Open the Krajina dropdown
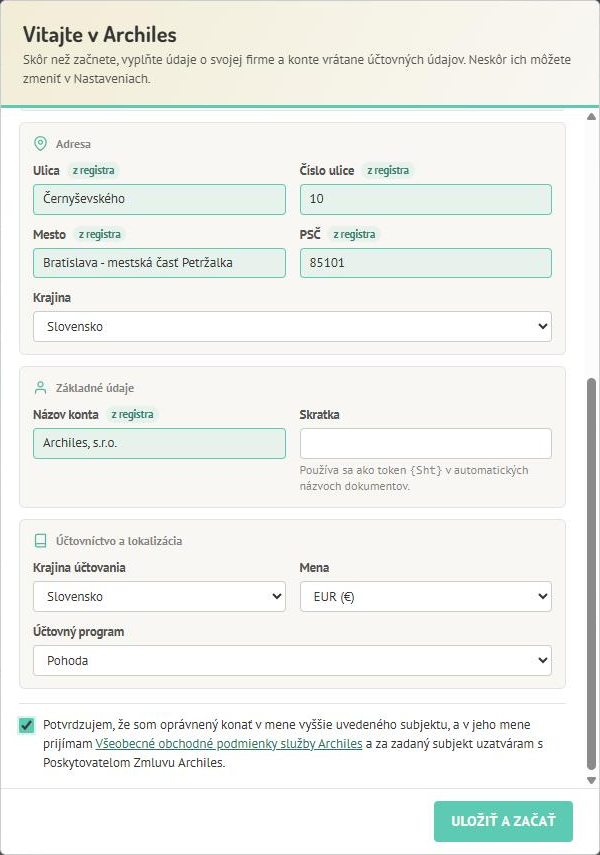The height and width of the screenshot is (855, 600). (292, 327)
